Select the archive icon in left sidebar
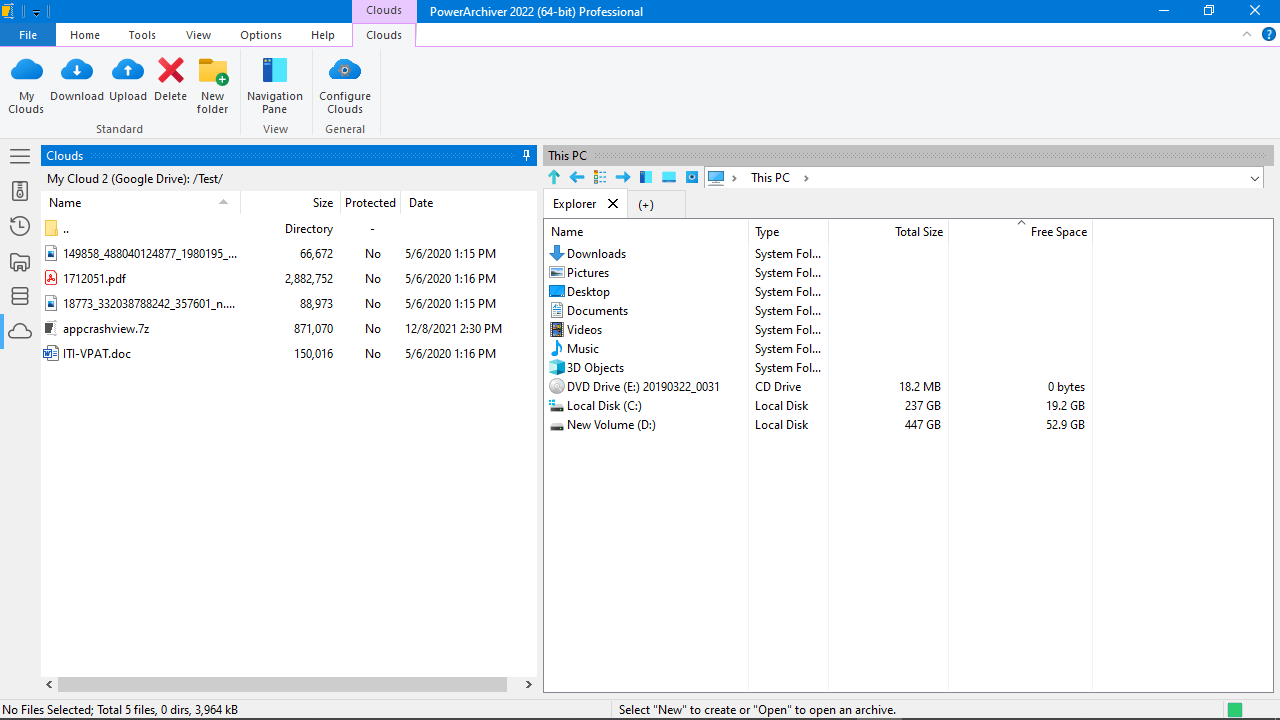 [x=20, y=191]
